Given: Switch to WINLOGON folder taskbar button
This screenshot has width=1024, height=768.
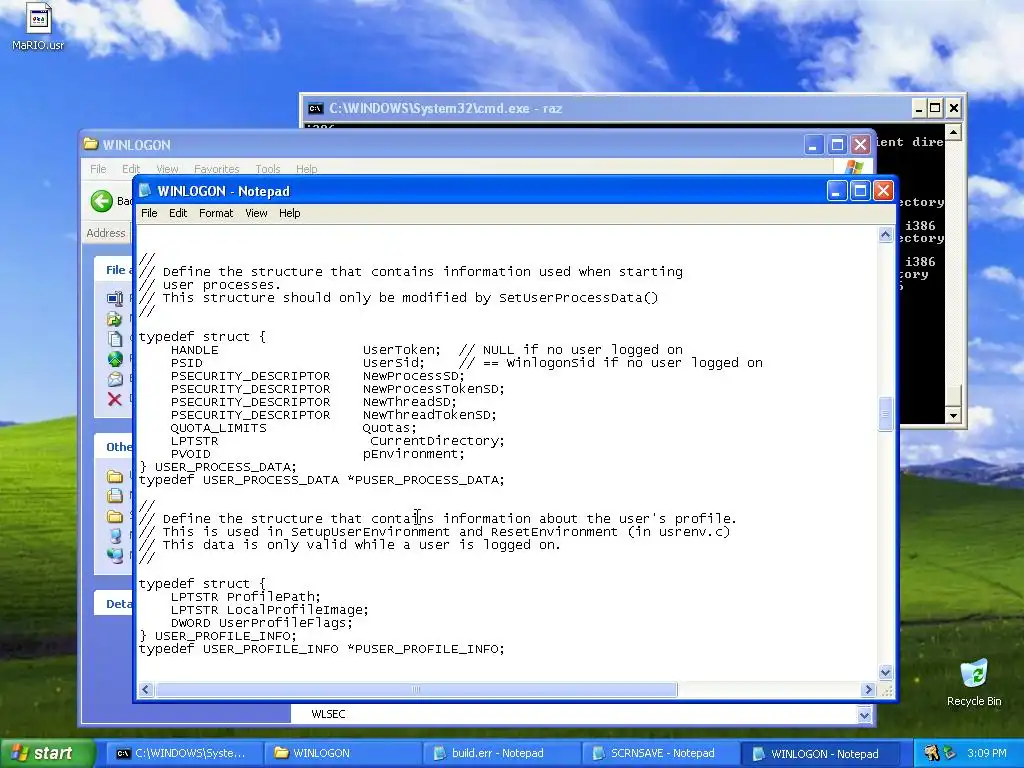Looking at the screenshot, I should click(x=342, y=753).
